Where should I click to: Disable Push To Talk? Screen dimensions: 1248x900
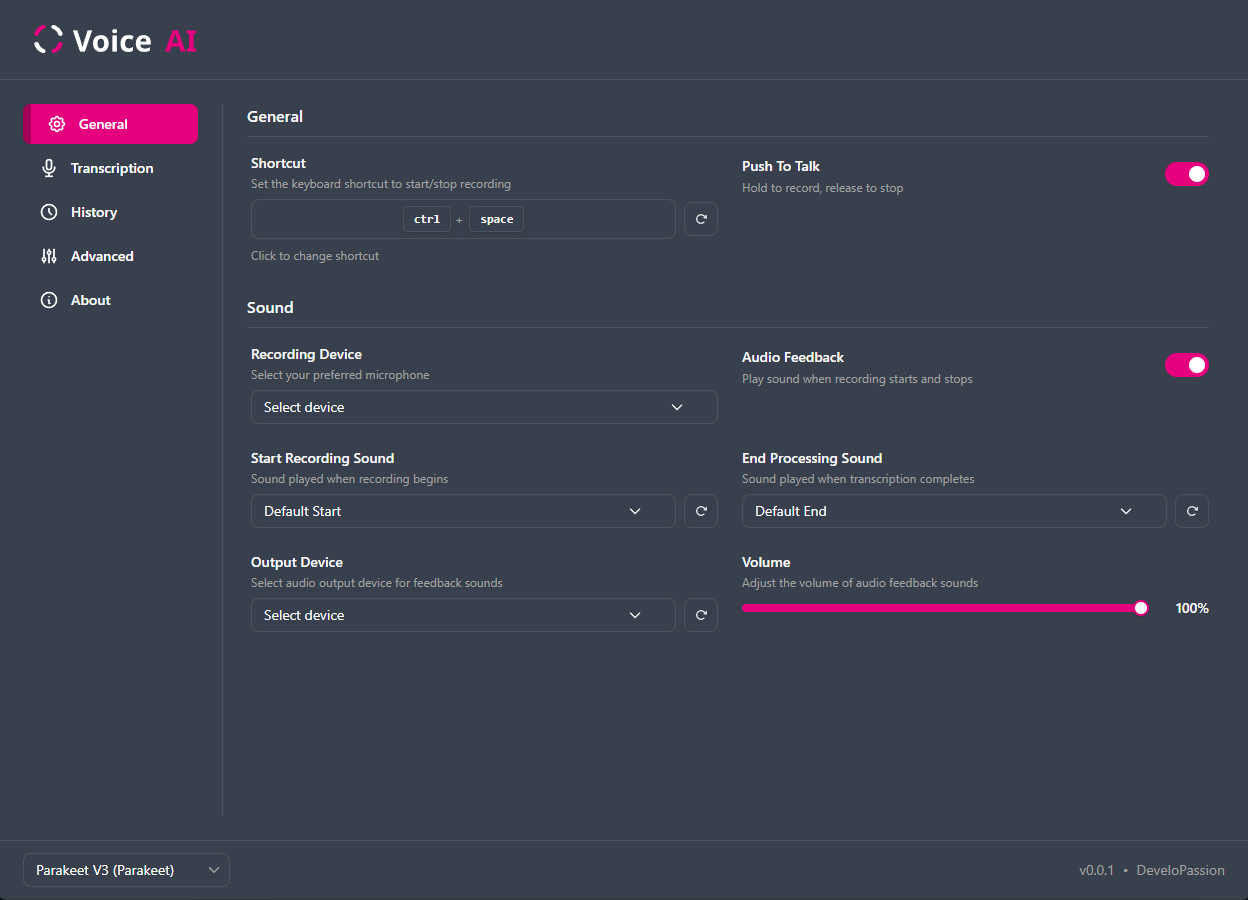1187,173
